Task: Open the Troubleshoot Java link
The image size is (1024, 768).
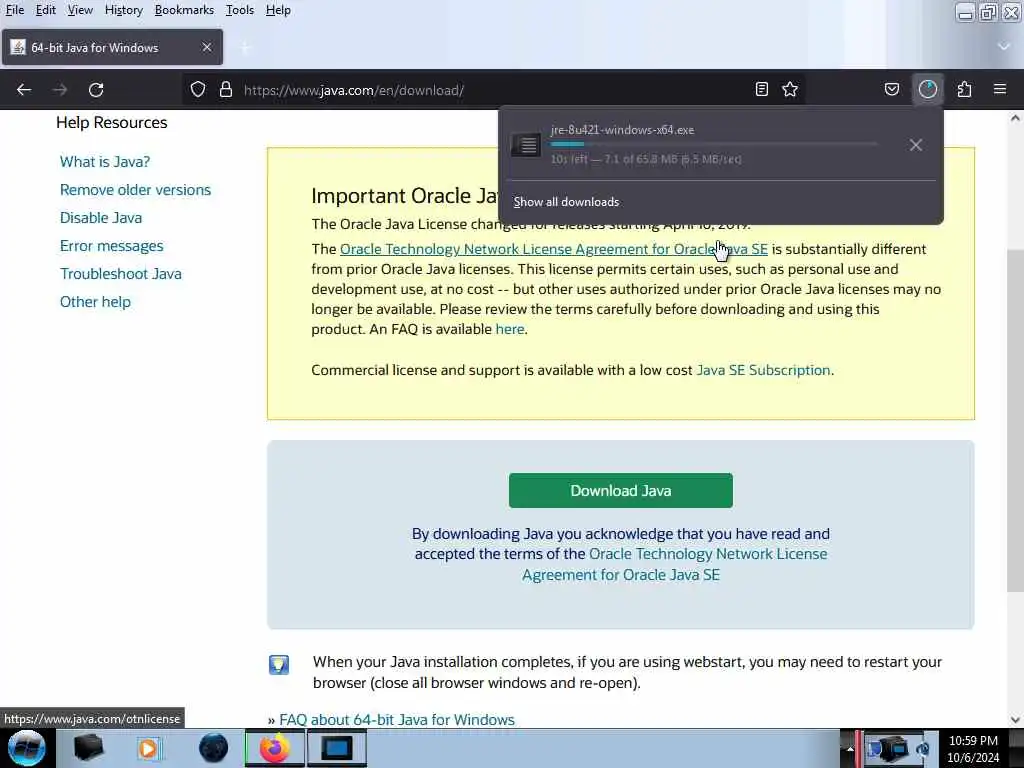Action: pyautogui.click(x=121, y=274)
